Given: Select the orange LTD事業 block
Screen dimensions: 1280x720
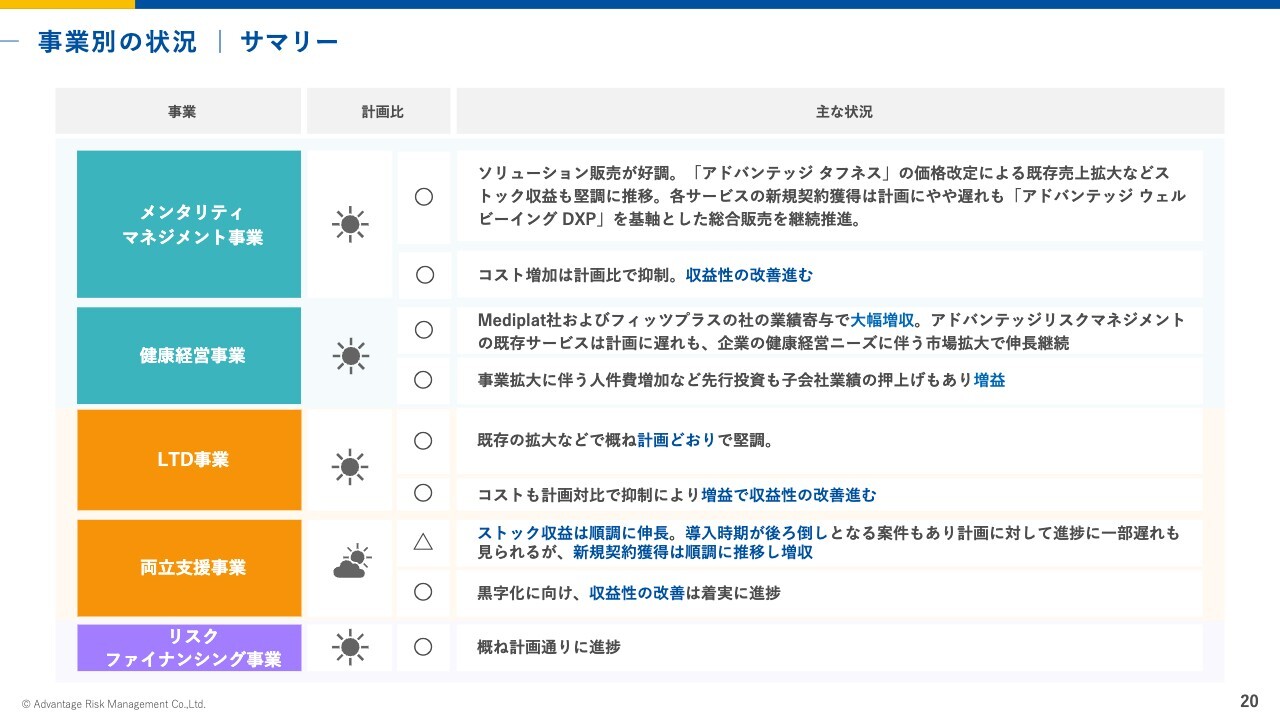Looking at the screenshot, I should [x=189, y=460].
